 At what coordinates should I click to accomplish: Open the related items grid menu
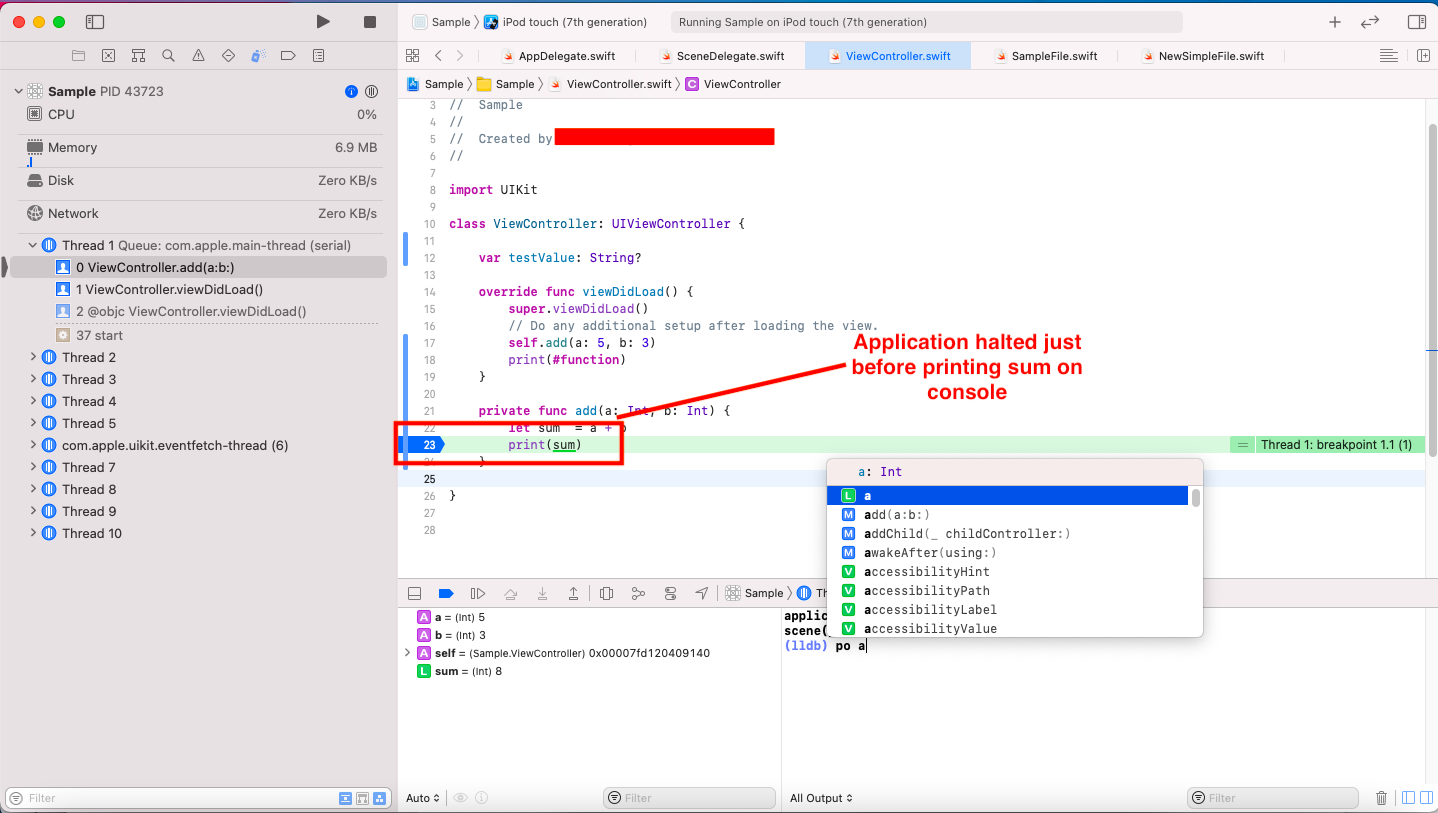(412, 56)
